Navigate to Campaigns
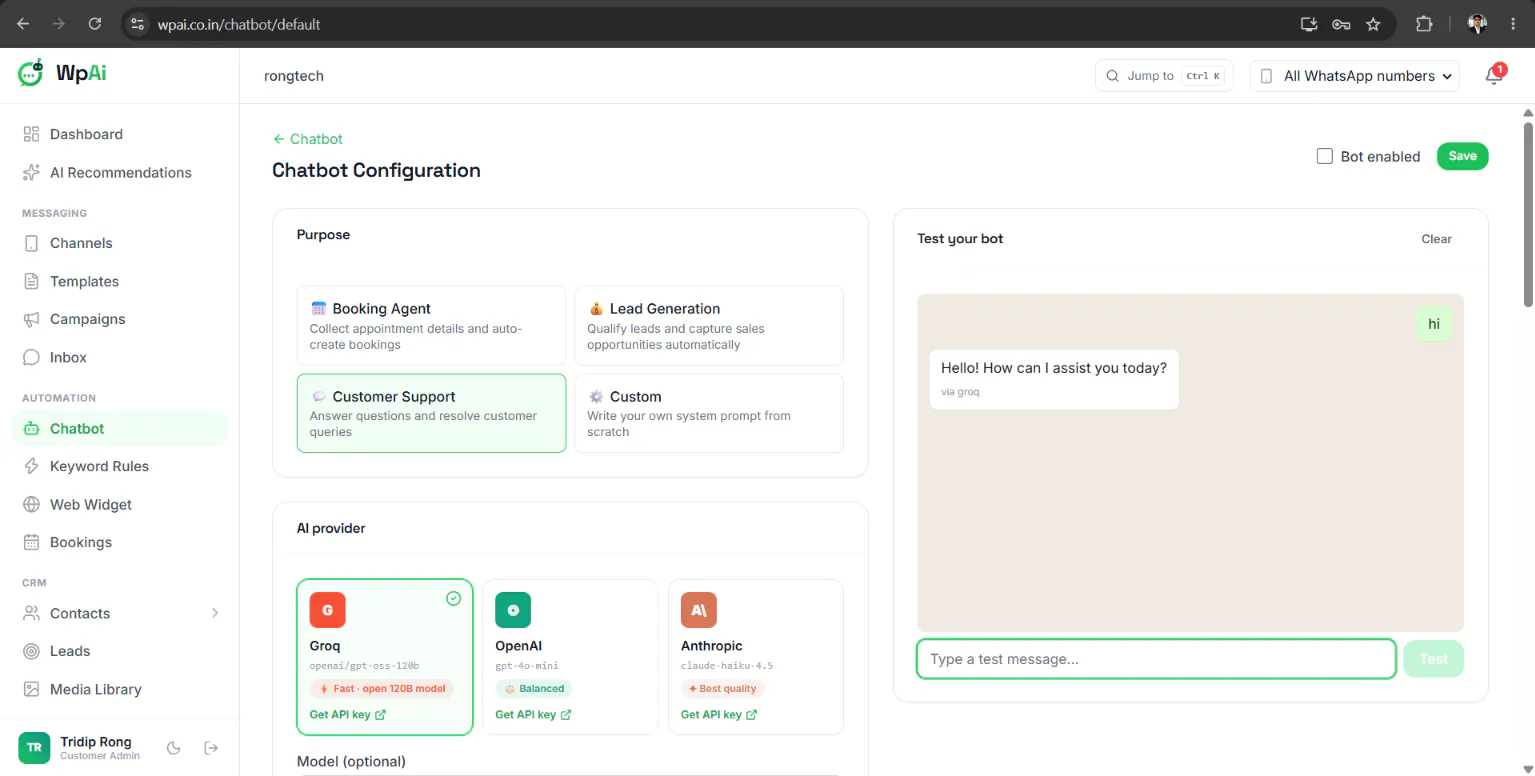This screenshot has height=776, width=1535. point(120,319)
